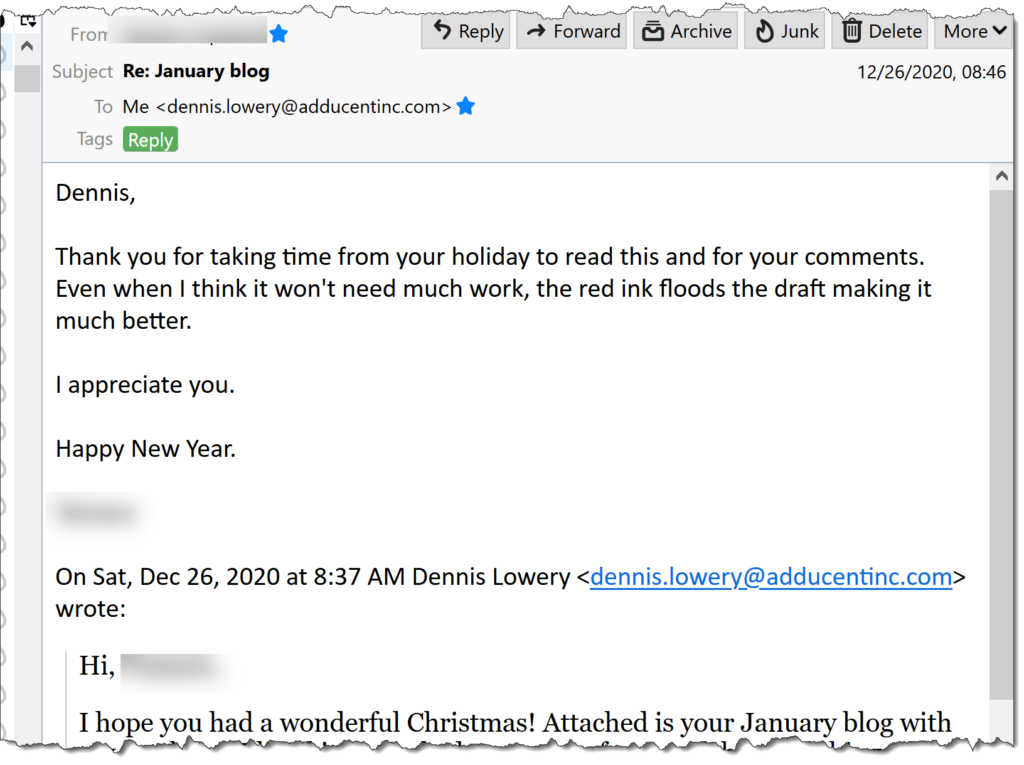Open the More actions dropdown

pyautogui.click(x=974, y=31)
